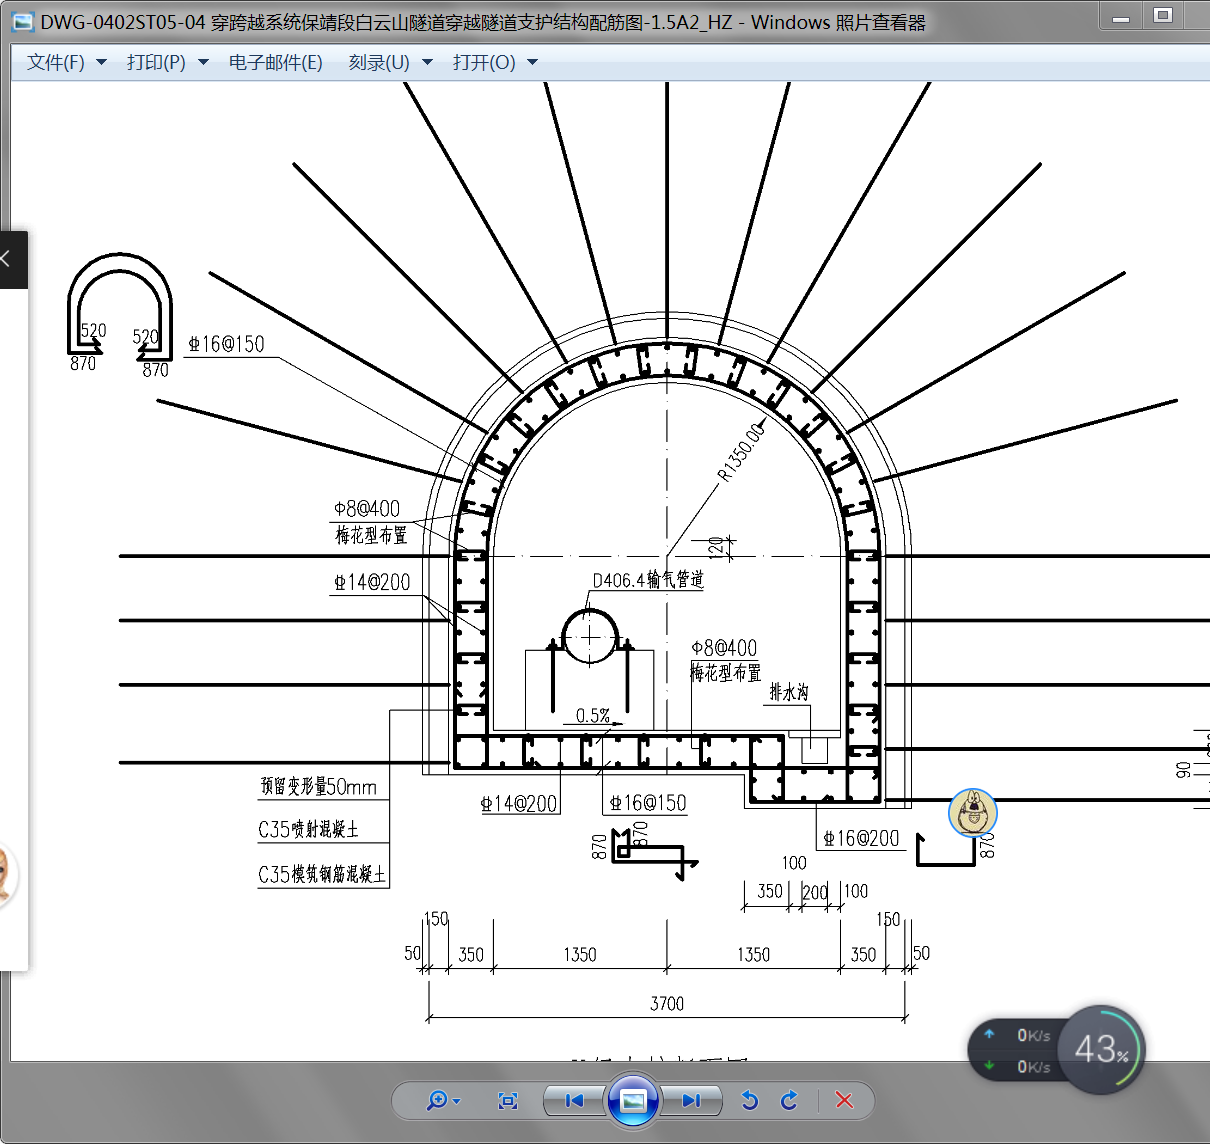This screenshot has width=1210, height=1144.
Task: Go to the next image
Action: pyautogui.click(x=691, y=1100)
